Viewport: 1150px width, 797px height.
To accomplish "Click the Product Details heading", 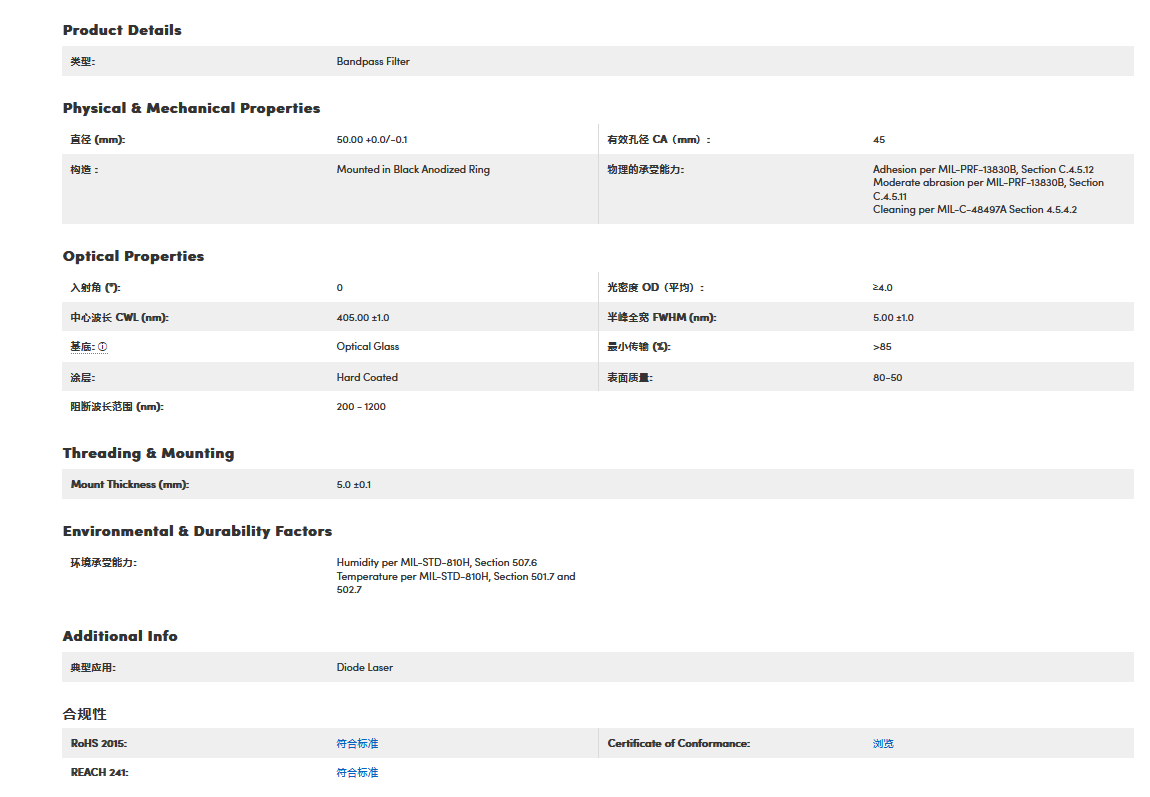I will [x=122, y=30].
